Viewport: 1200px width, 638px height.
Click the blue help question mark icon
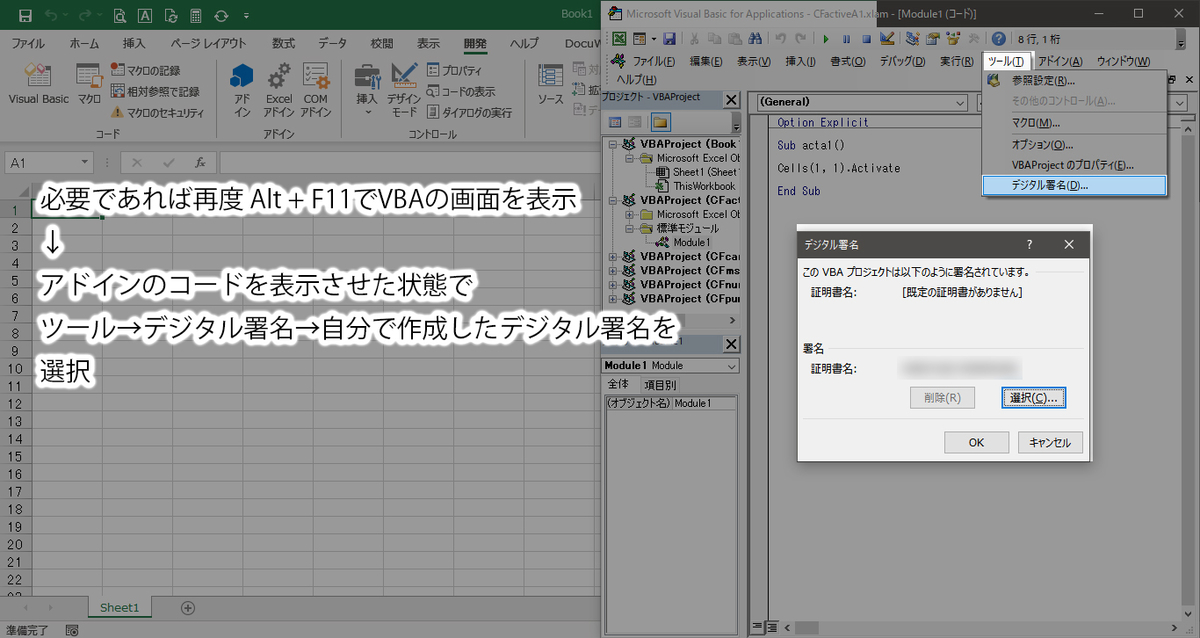999,38
